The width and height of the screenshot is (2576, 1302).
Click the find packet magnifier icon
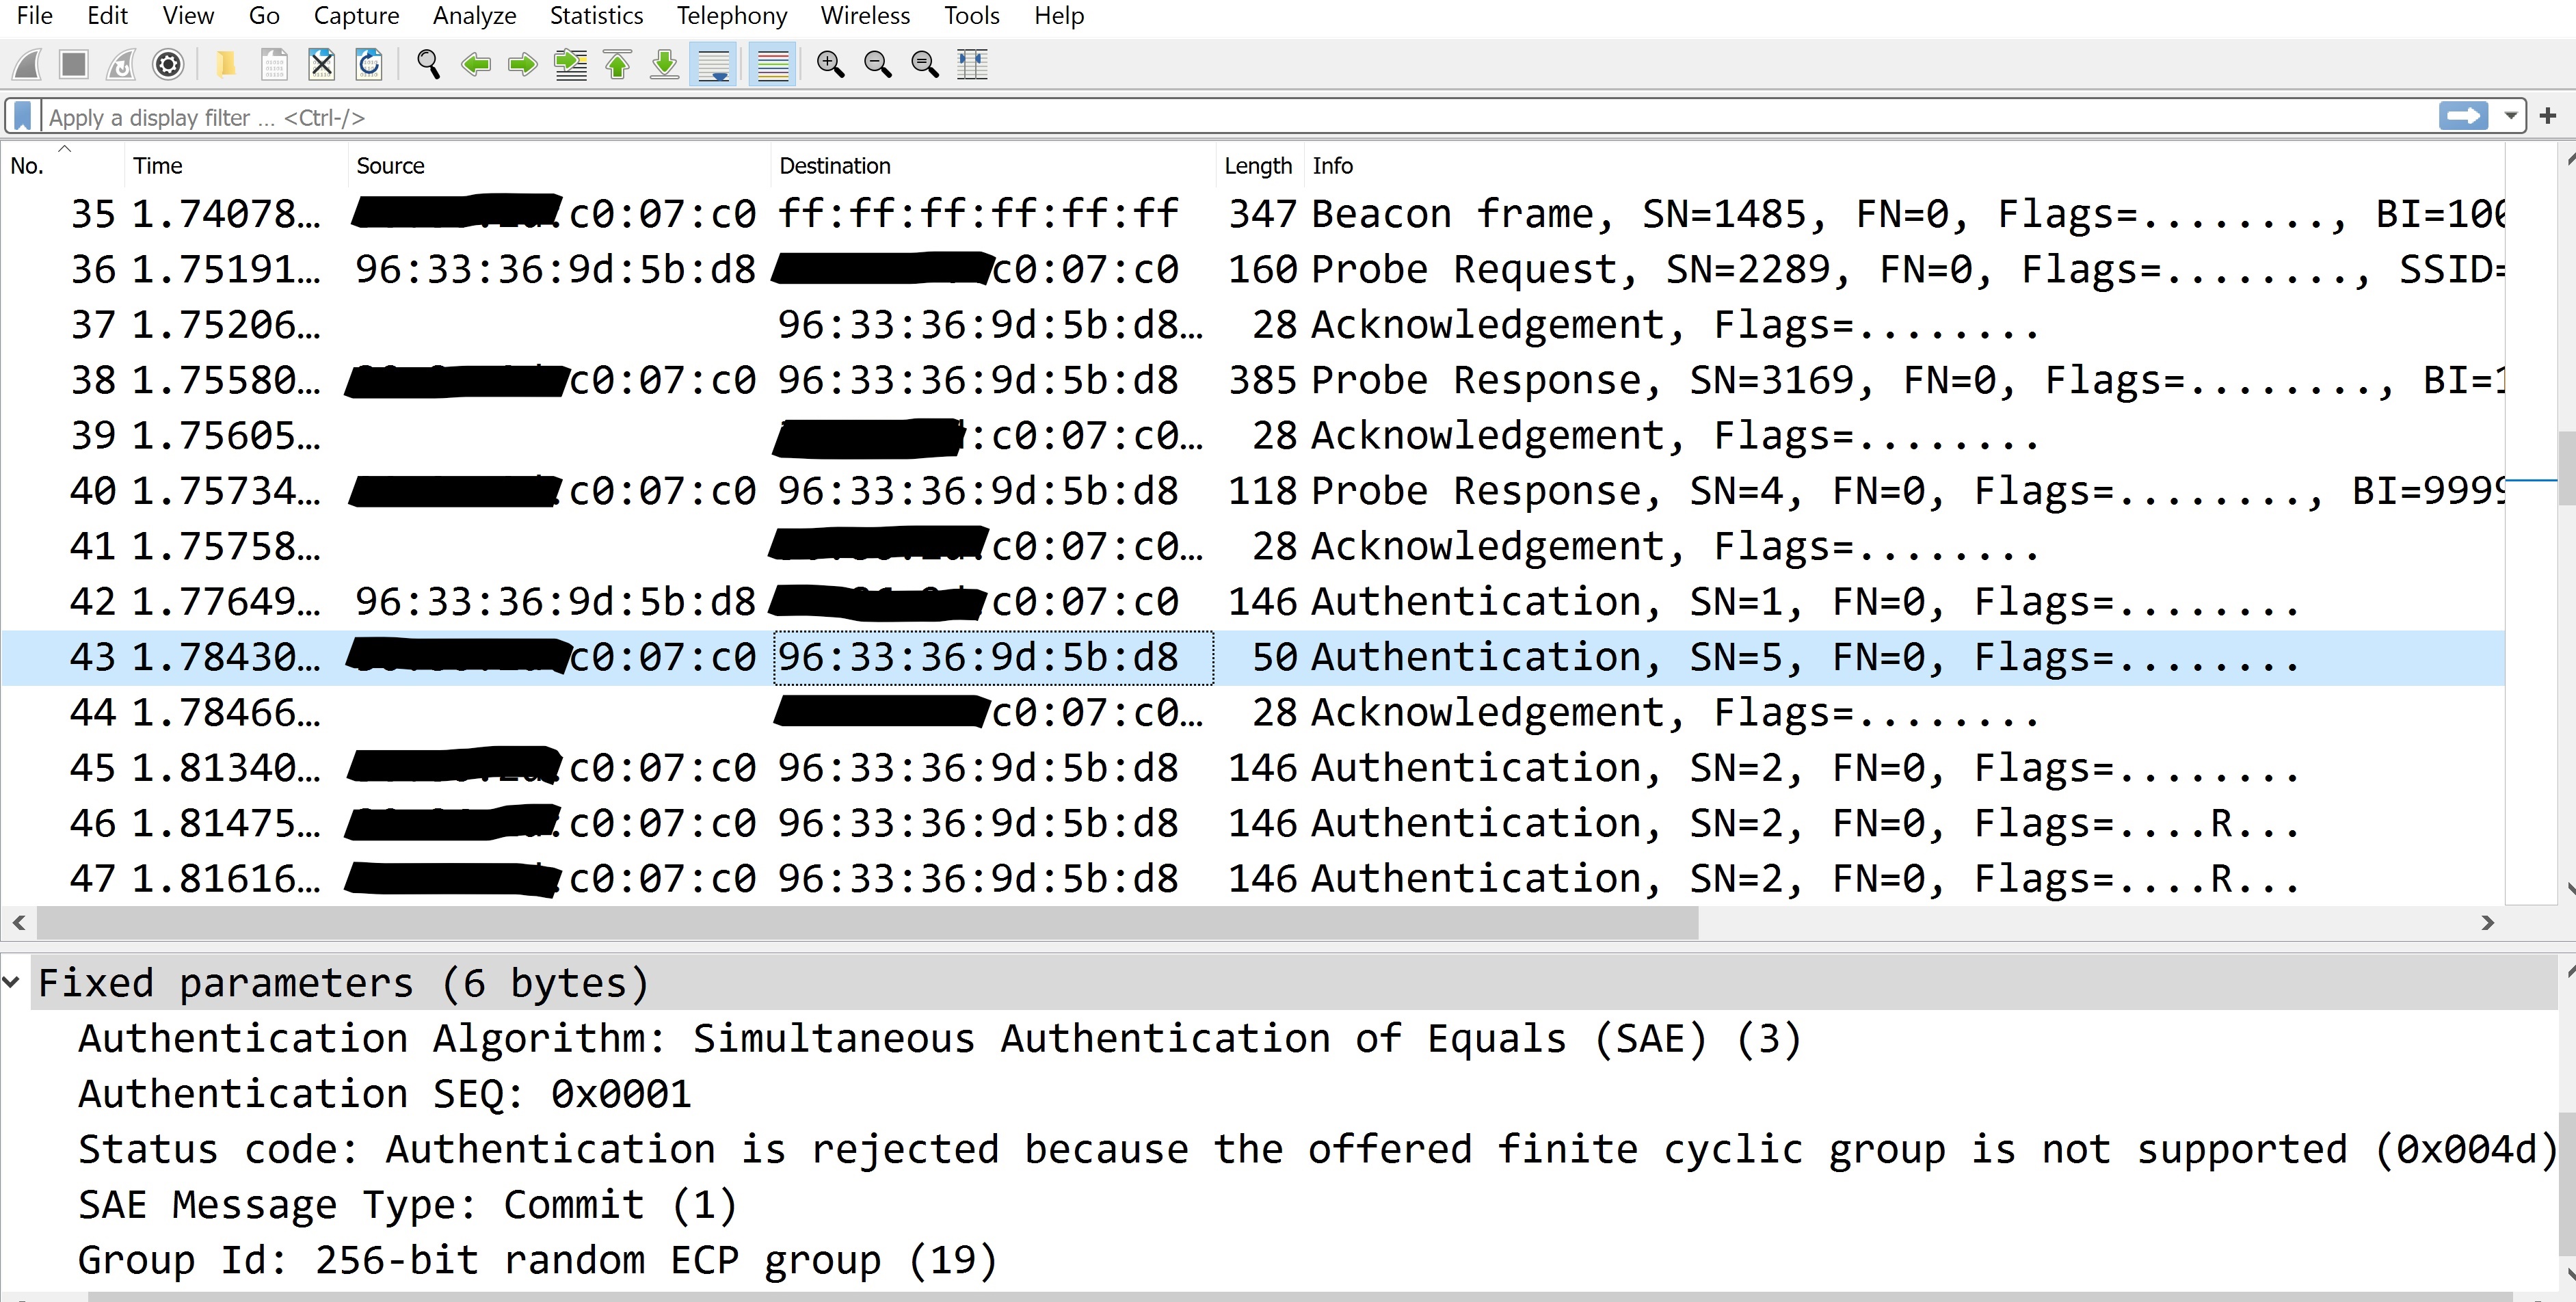[x=428, y=65]
